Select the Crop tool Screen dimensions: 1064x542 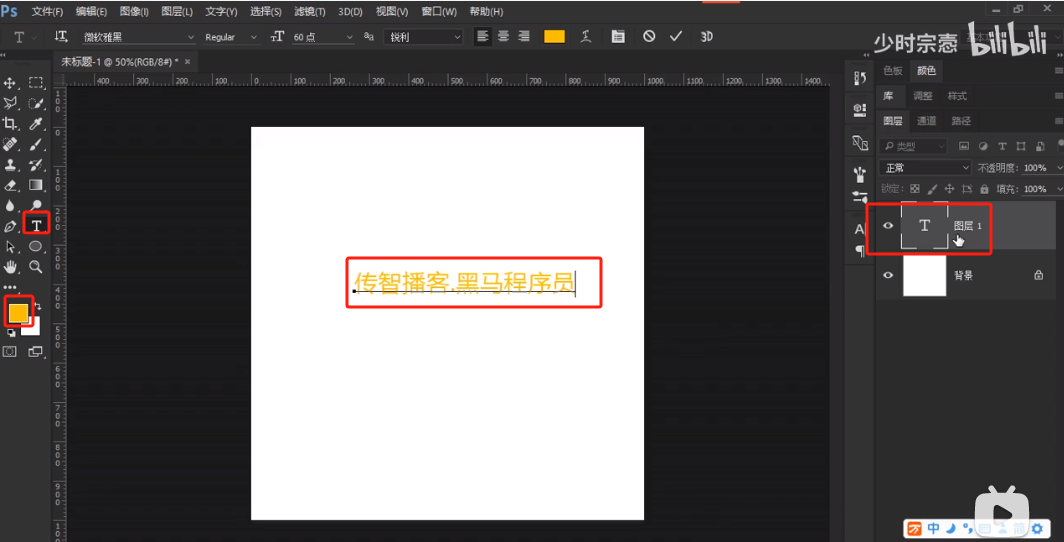pyautogui.click(x=10, y=123)
